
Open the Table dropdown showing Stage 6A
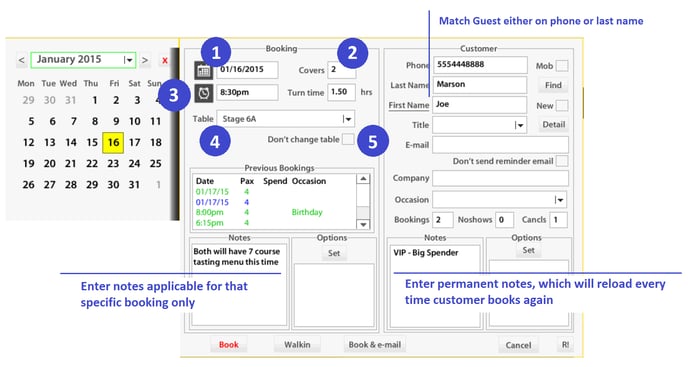(286, 119)
